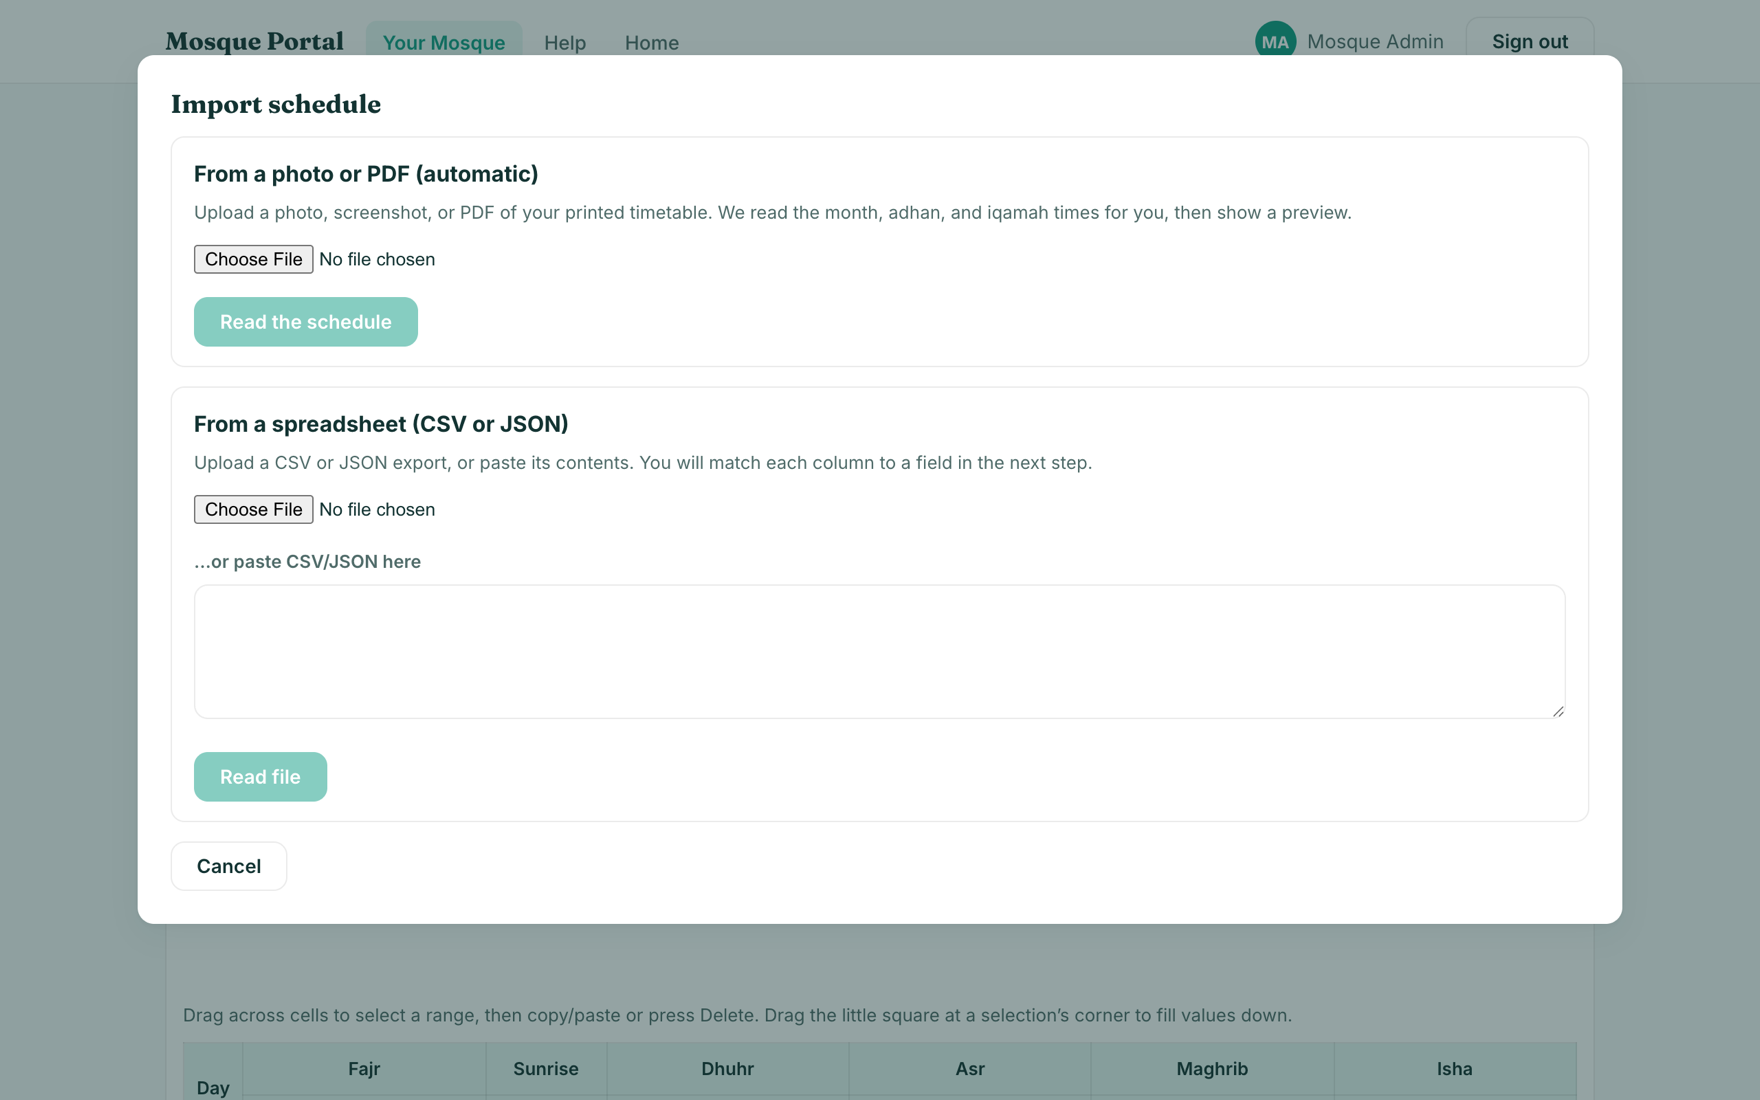Image resolution: width=1760 pixels, height=1100 pixels.
Task: Select the Dhuhr column header
Action: tap(727, 1069)
